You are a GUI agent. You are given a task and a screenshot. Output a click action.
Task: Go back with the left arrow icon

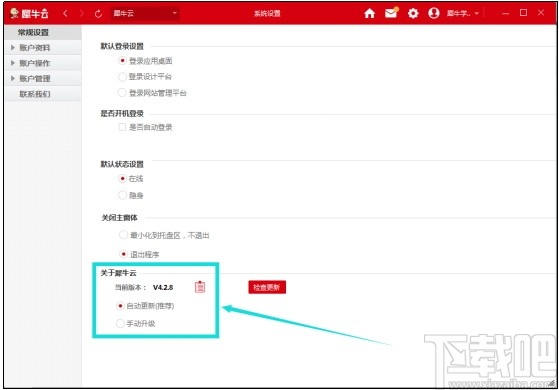click(x=65, y=14)
